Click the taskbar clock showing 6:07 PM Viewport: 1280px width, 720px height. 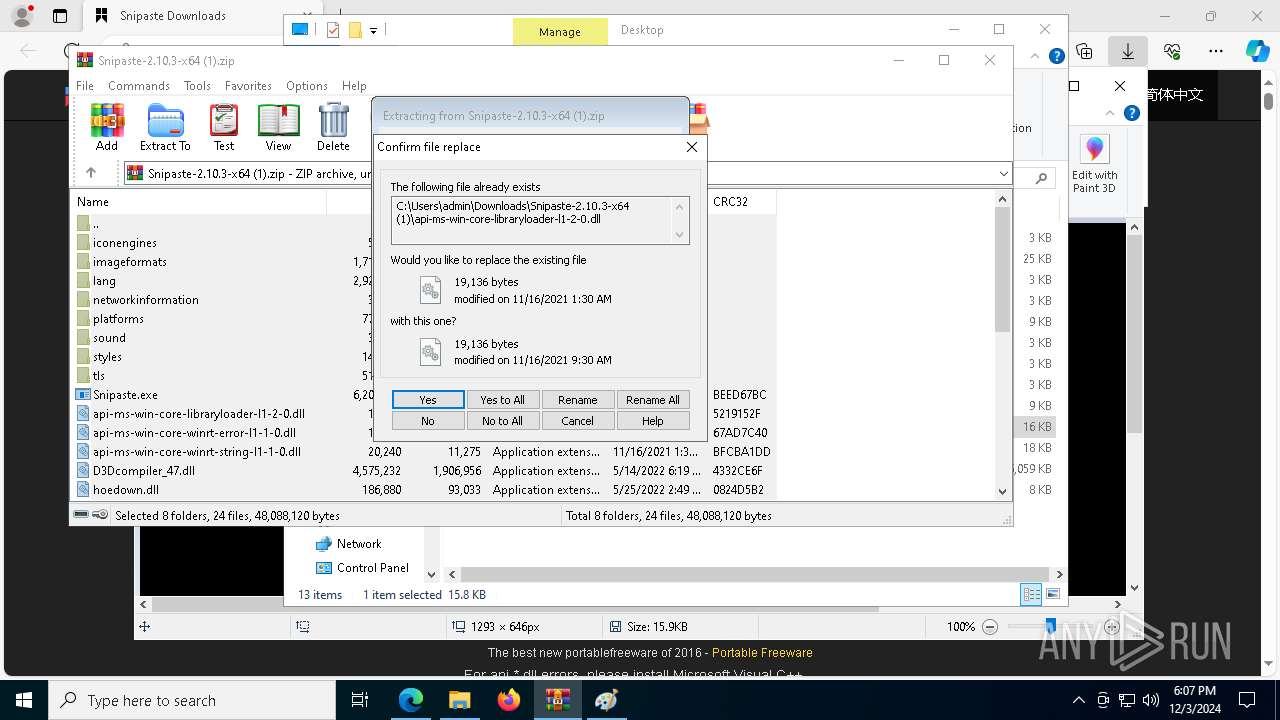coord(1194,700)
